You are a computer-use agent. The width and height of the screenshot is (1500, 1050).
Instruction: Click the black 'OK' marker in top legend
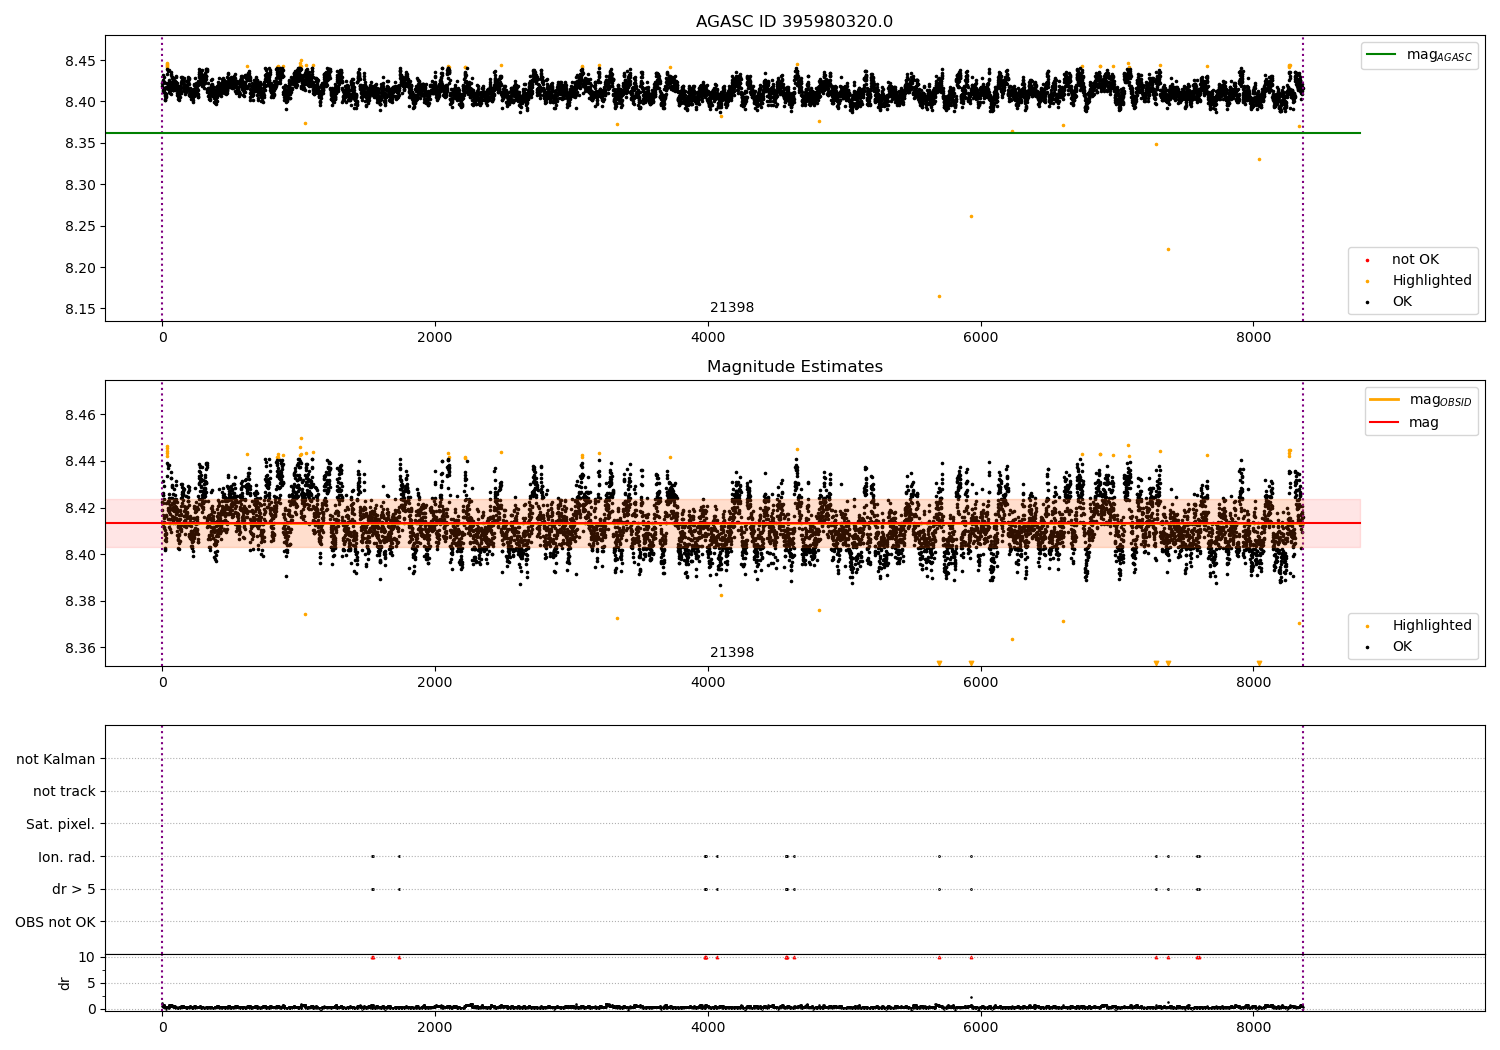(x=1367, y=303)
